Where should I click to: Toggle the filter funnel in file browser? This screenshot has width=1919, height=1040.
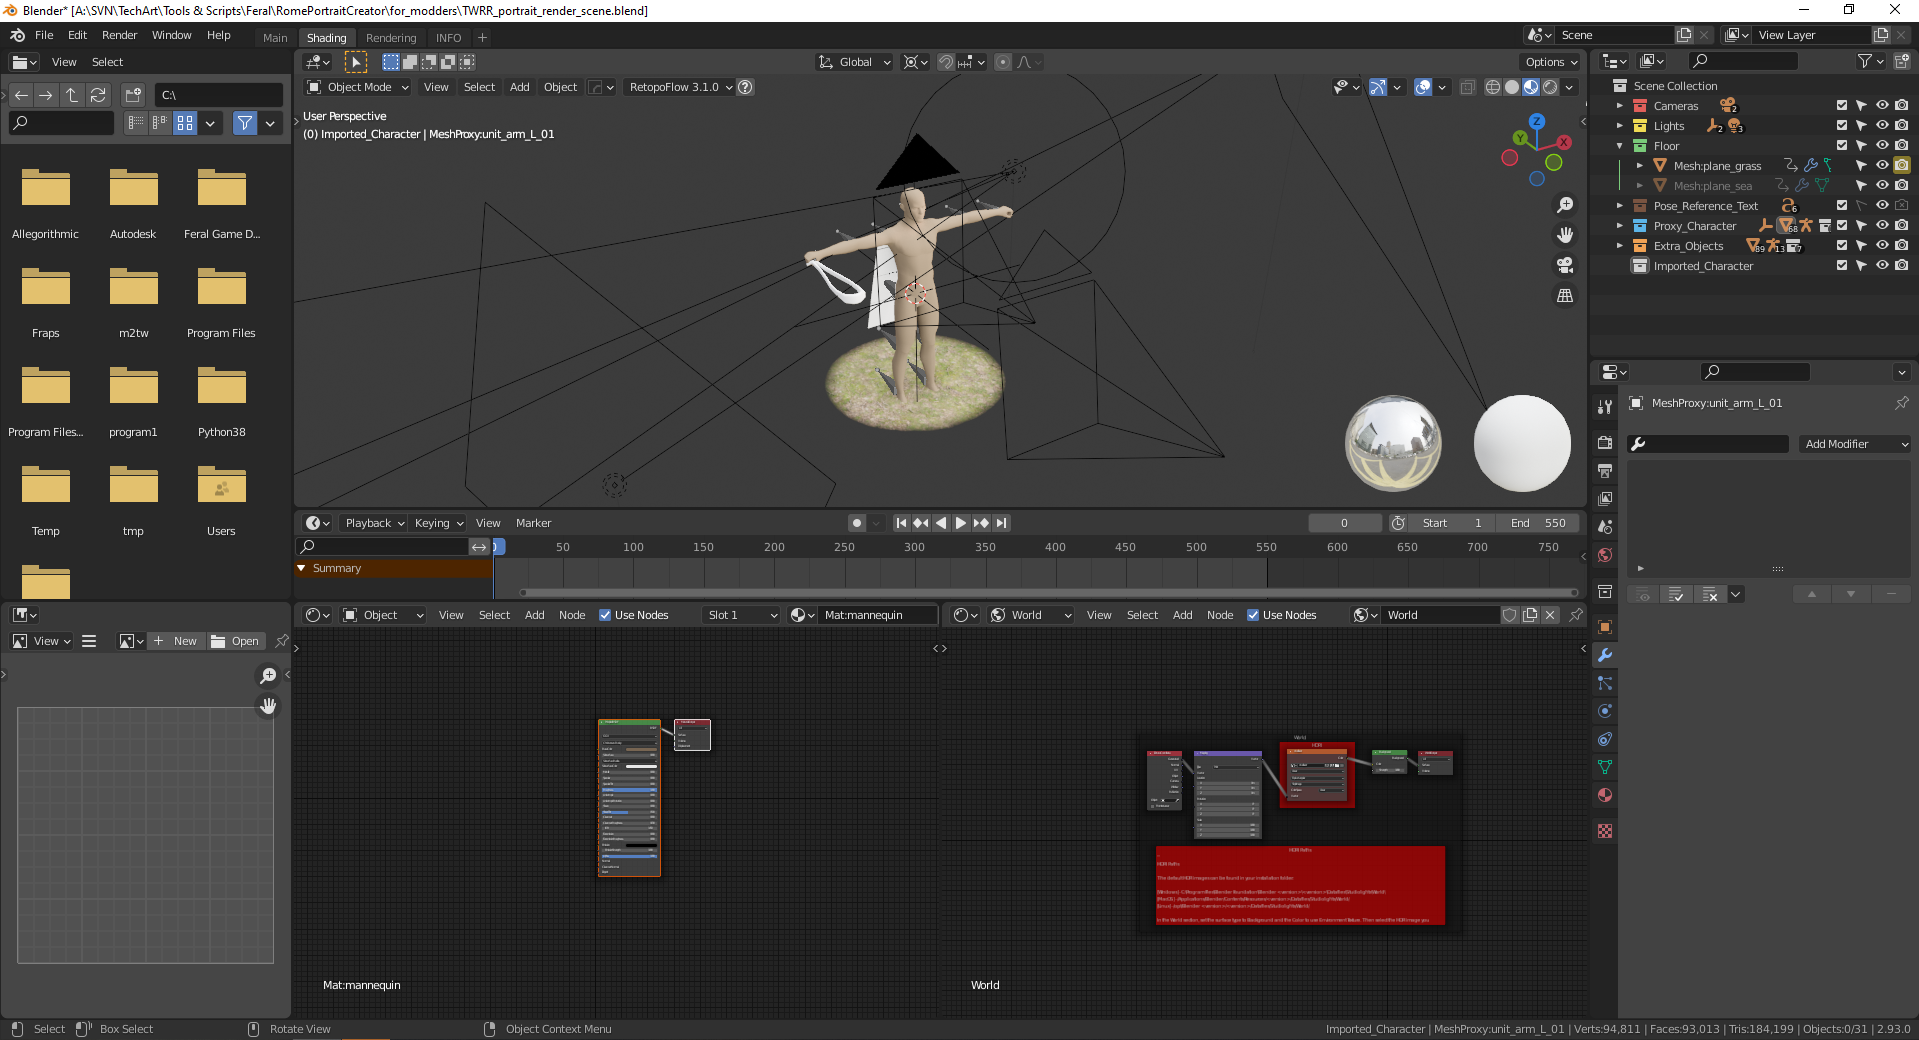click(244, 123)
